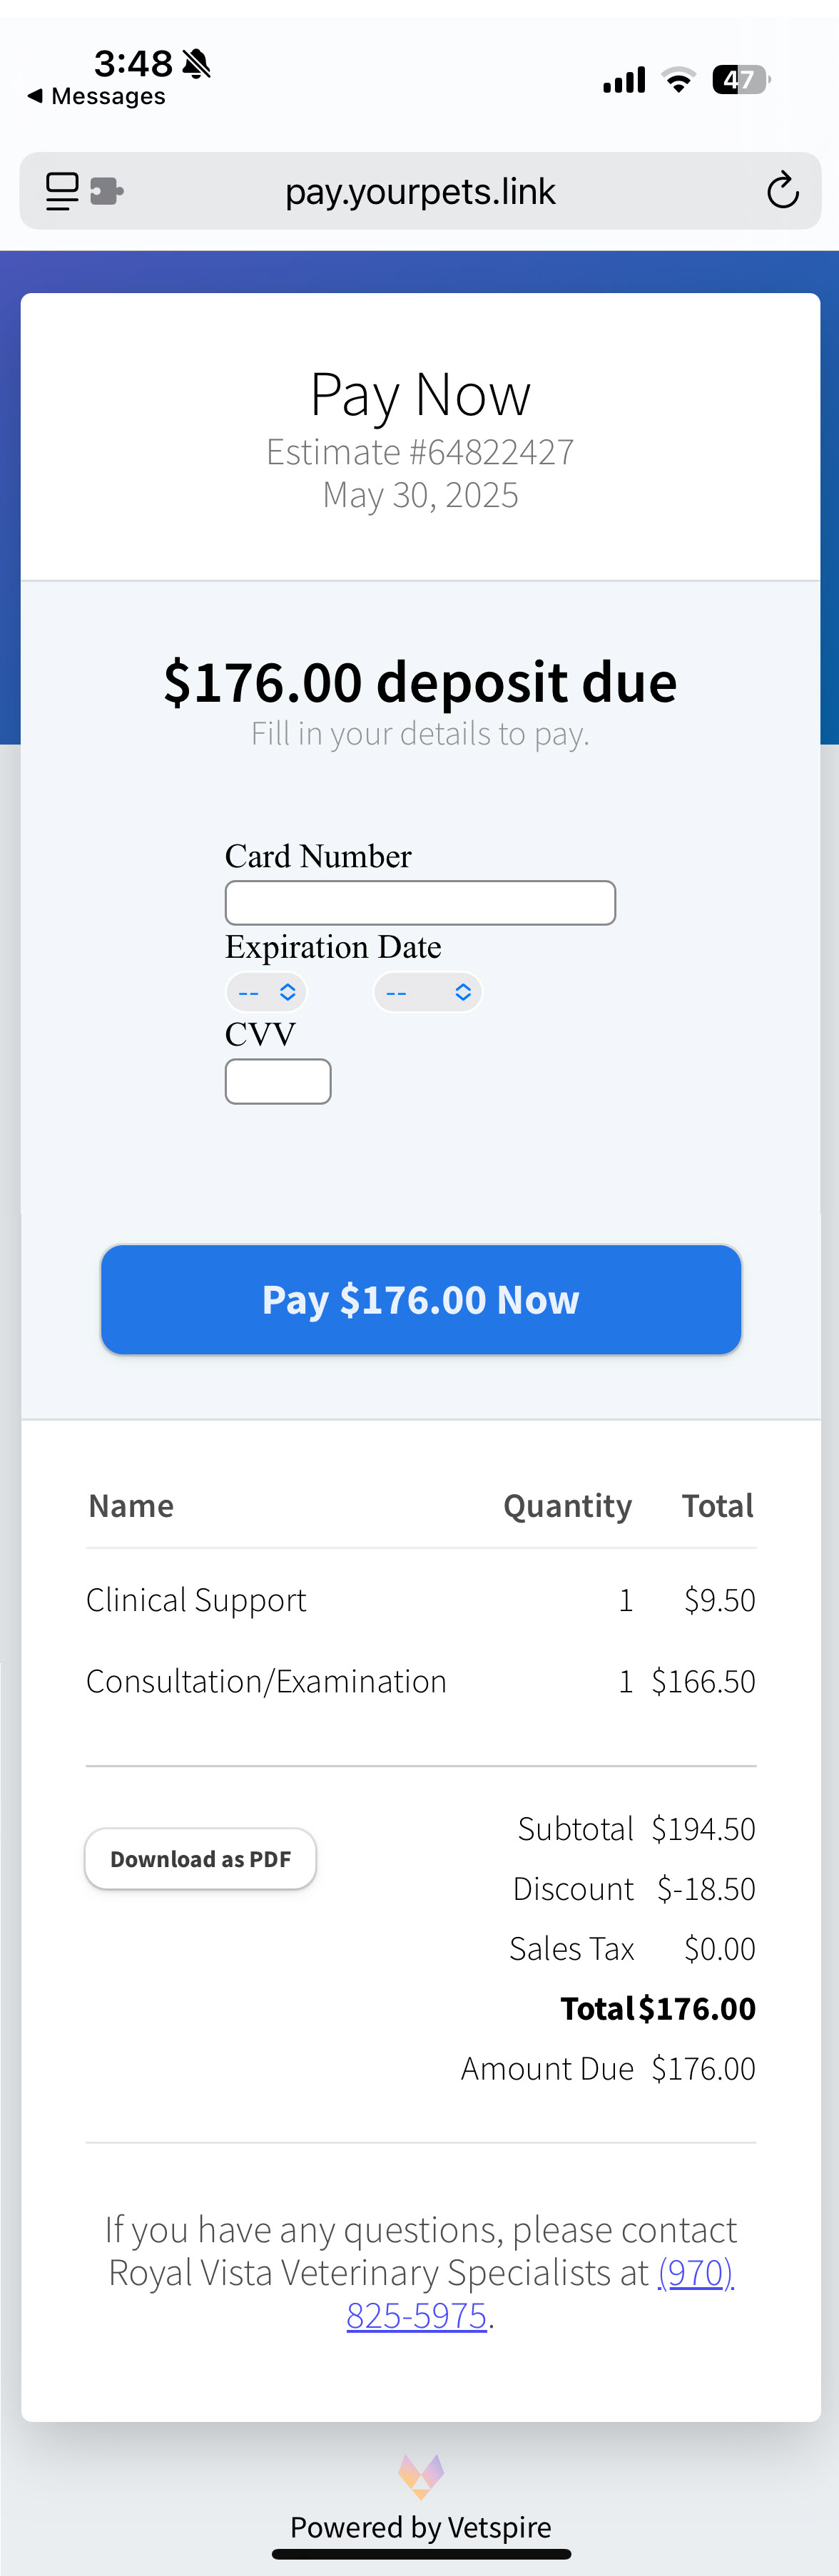Tap the Wi-Fi status icon
839x2576 pixels.
pyautogui.click(x=678, y=79)
